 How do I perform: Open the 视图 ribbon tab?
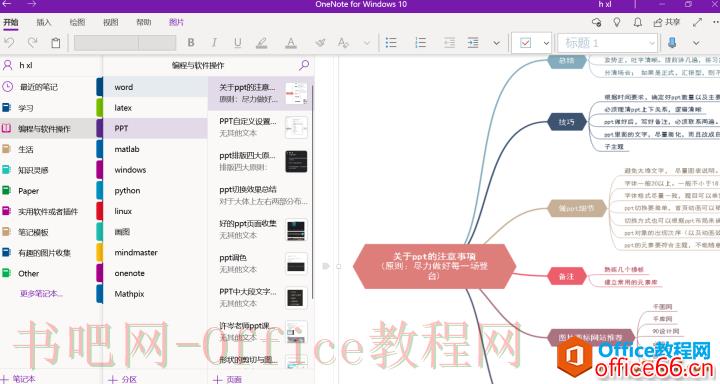coord(111,22)
